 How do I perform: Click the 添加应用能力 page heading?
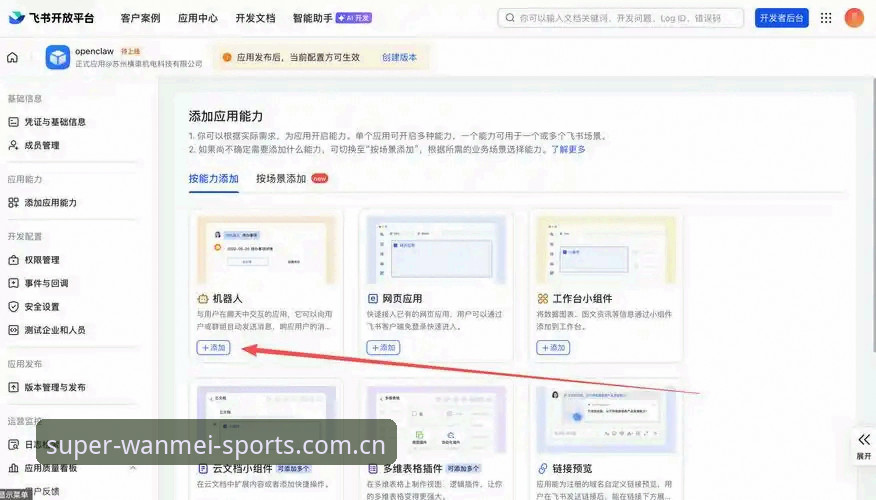tap(226, 116)
